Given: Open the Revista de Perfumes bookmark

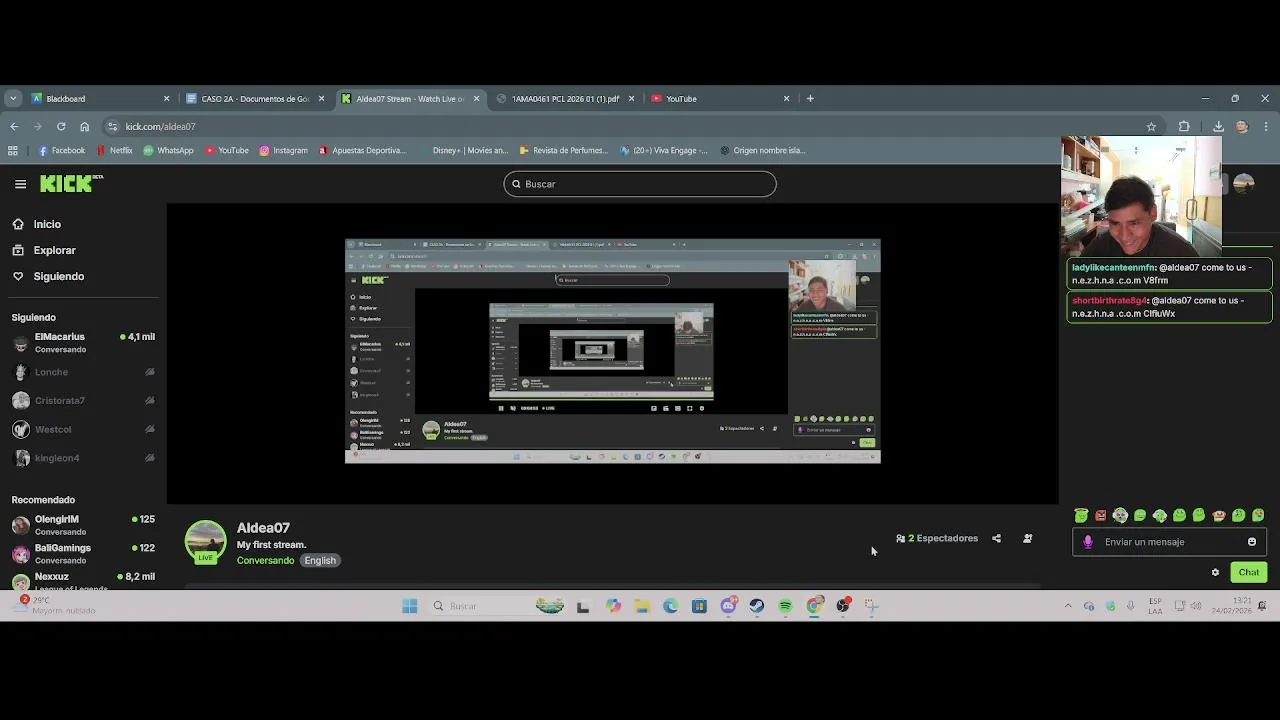Looking at the screenshot, I should (564, 150).
